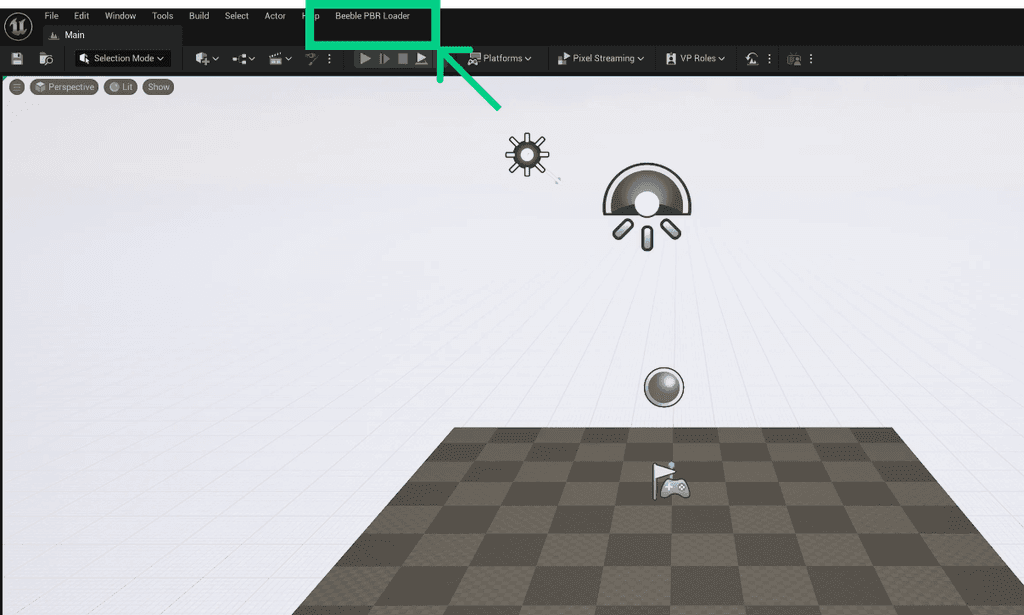Viewport: 1024px width, 615px height.
Task: Start Play in Editor session
Action: (365, 59)
